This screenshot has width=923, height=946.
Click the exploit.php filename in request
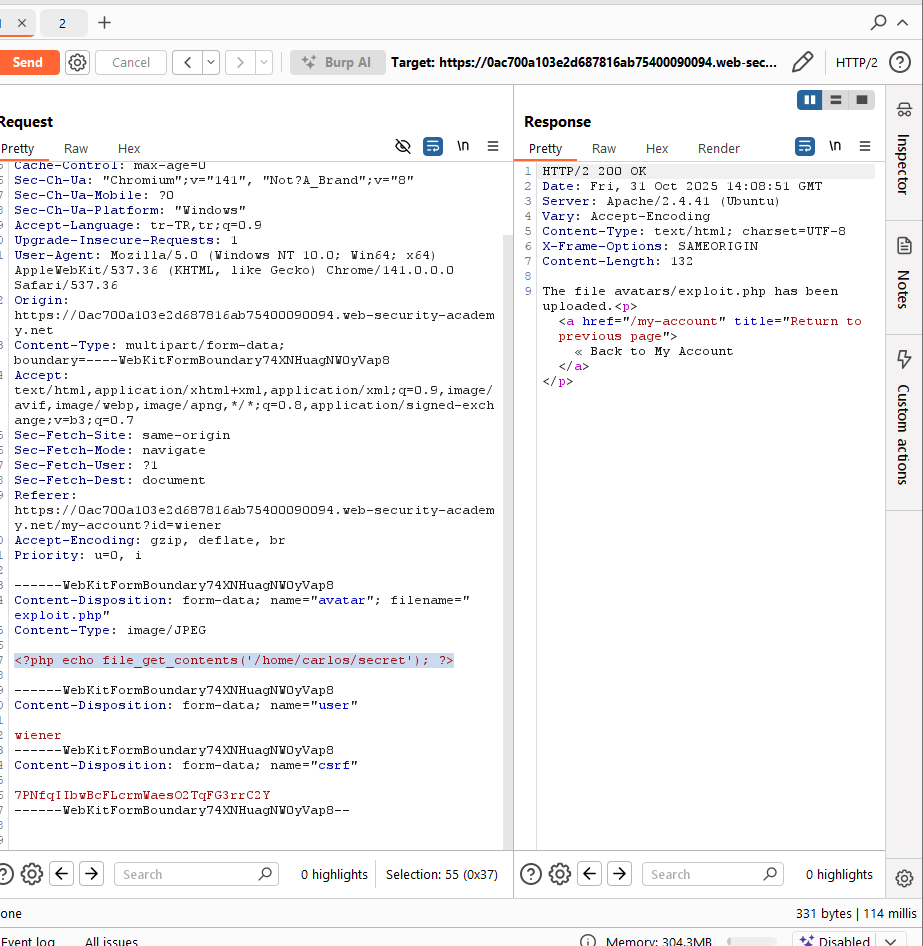click(58, 615)
